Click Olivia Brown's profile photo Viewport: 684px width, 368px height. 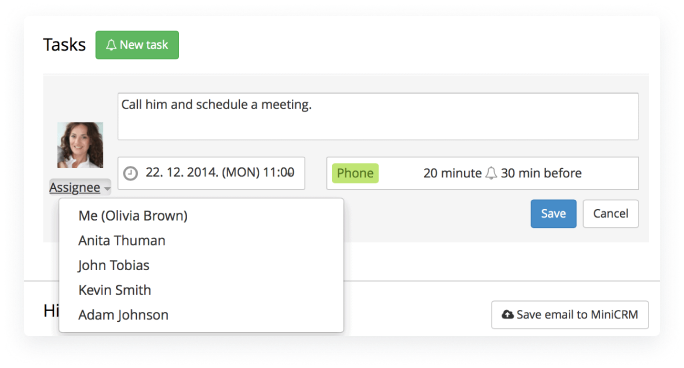point(80,145)
